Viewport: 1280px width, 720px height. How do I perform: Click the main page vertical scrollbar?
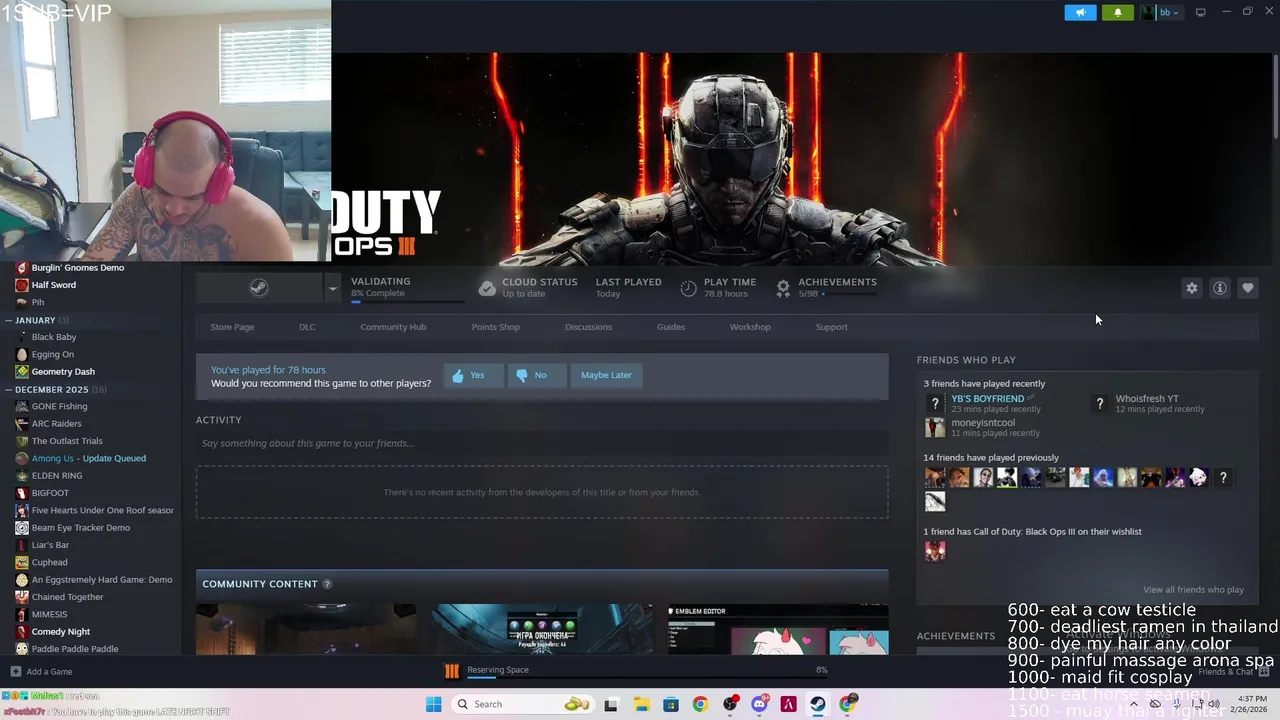[x=1276, y=95]
